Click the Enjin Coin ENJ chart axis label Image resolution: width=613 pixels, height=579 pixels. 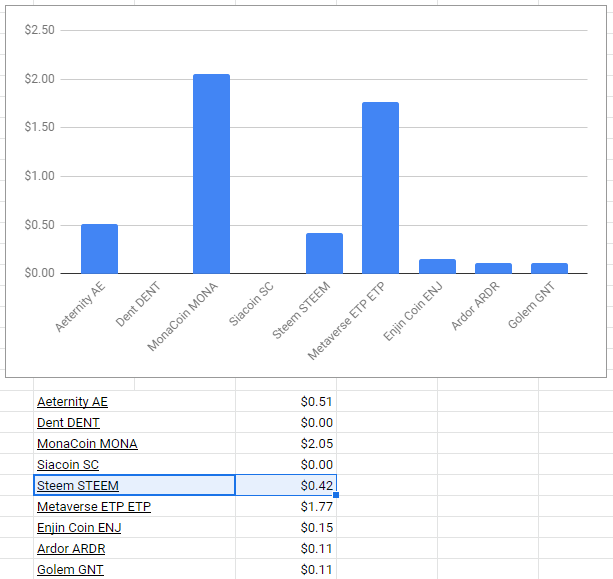point(413,311)
